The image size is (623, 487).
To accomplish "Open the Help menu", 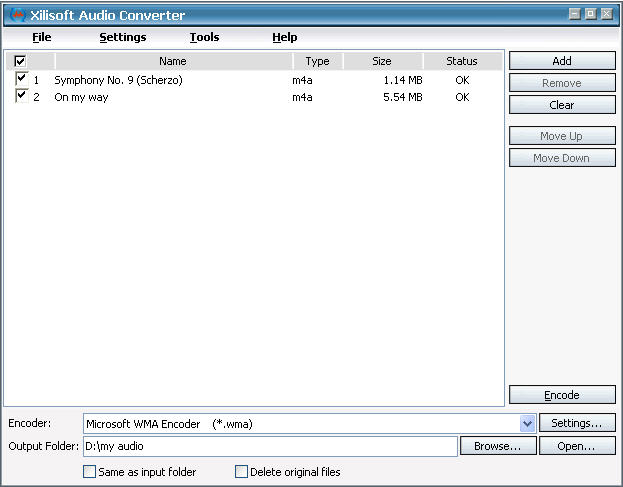I will click(284, 37).
